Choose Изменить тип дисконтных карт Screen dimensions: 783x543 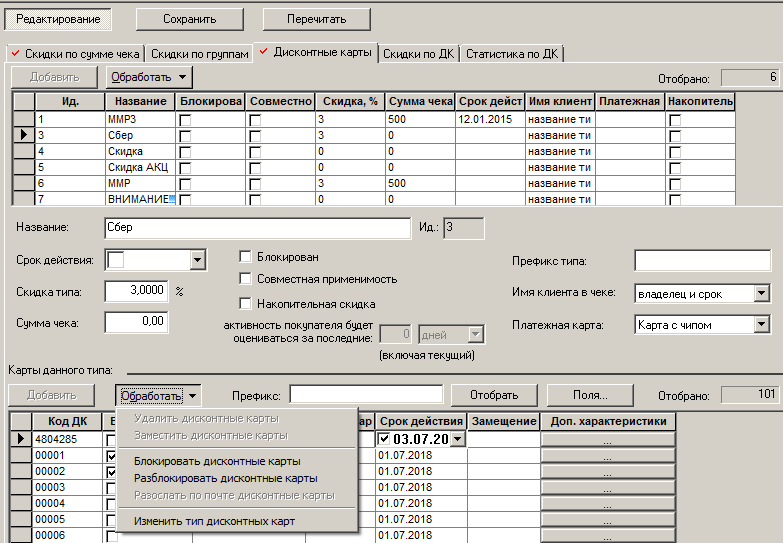tap(214, 521)
